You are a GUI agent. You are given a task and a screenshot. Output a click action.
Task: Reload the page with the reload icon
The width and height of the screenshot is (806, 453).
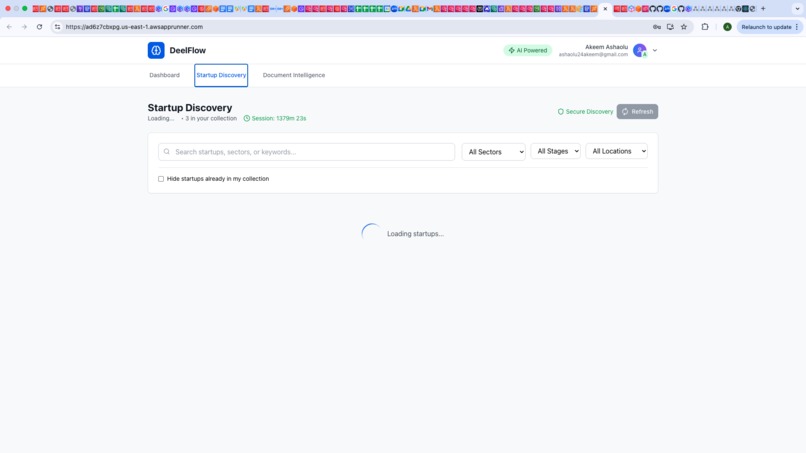click(39, 27)
